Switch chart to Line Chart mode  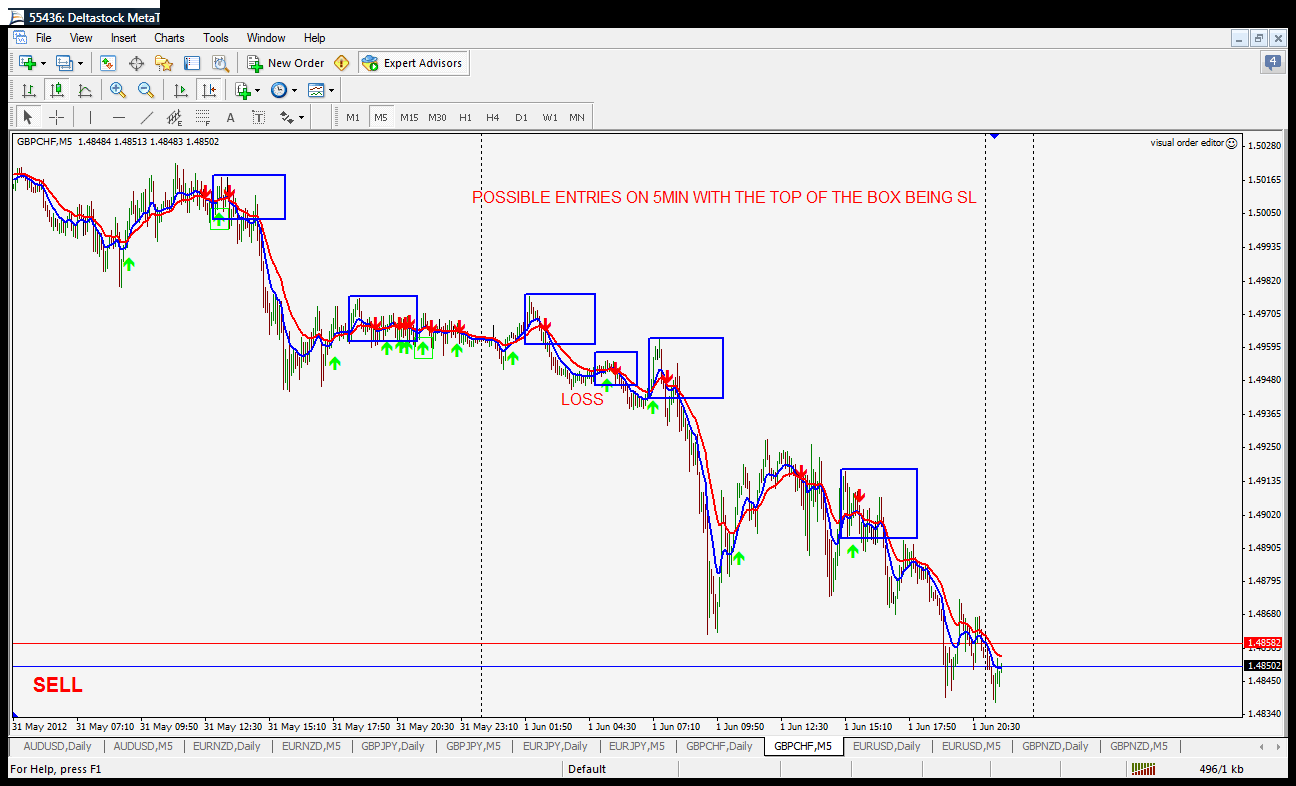click(84, 90)
